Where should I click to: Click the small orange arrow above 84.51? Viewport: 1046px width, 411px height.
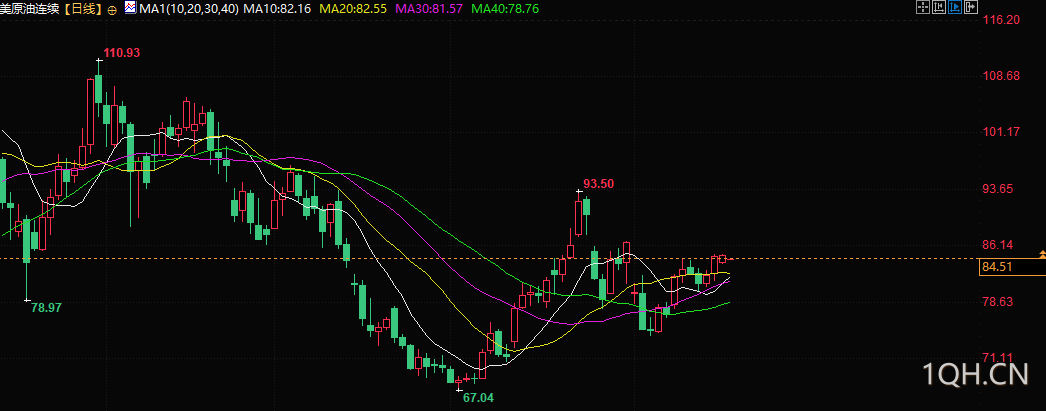1042,254
